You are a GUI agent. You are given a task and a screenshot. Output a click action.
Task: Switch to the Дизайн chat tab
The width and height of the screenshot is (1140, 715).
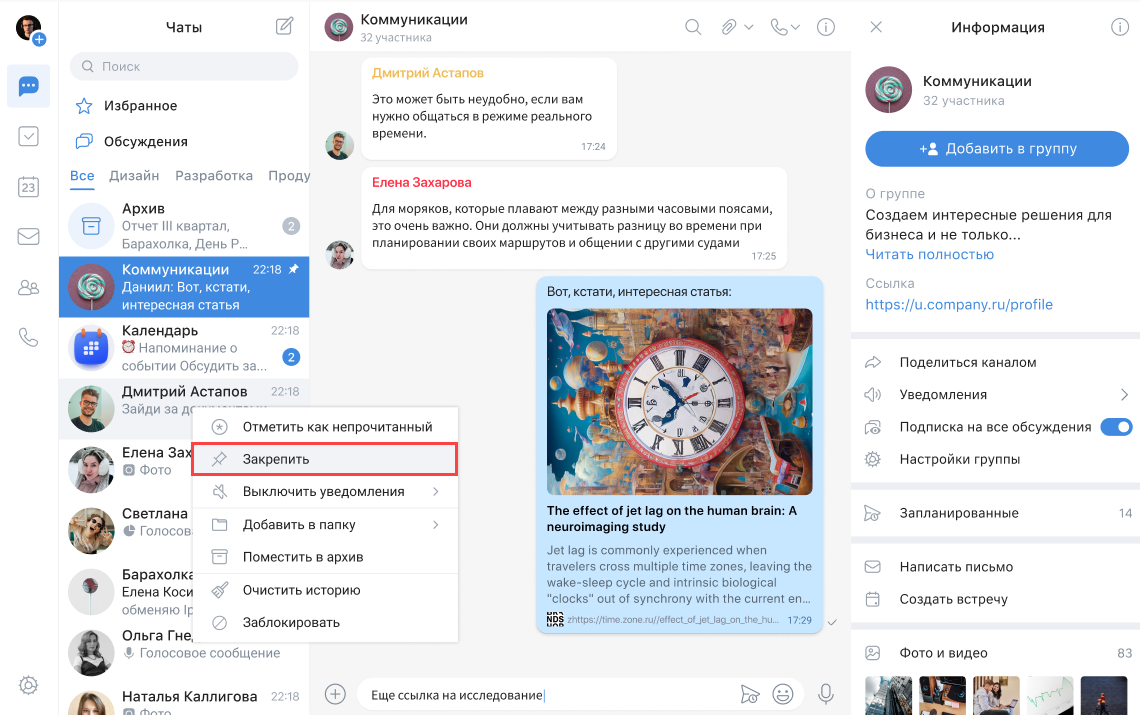pos(134,176)
